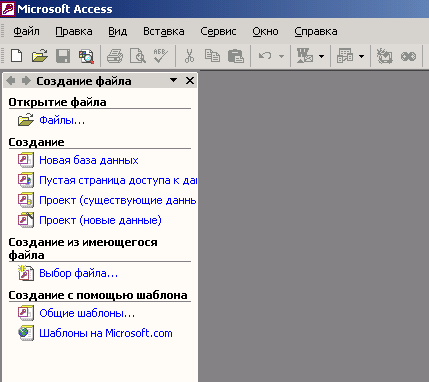Click the icon beside Пустая страница доступа
429x382 pixels.
click(26, 180)
